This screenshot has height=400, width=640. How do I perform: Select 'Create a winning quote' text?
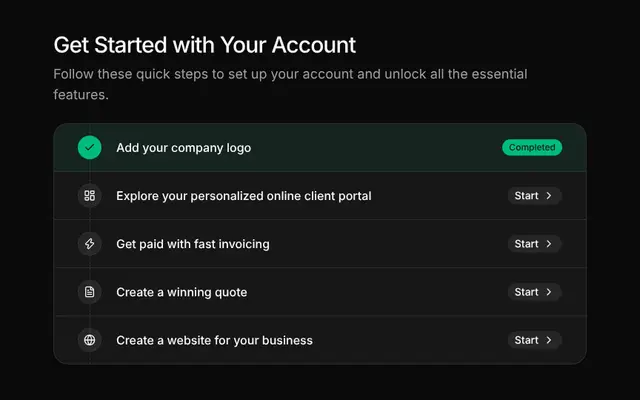pyautogui.click(x=182, y=292)
